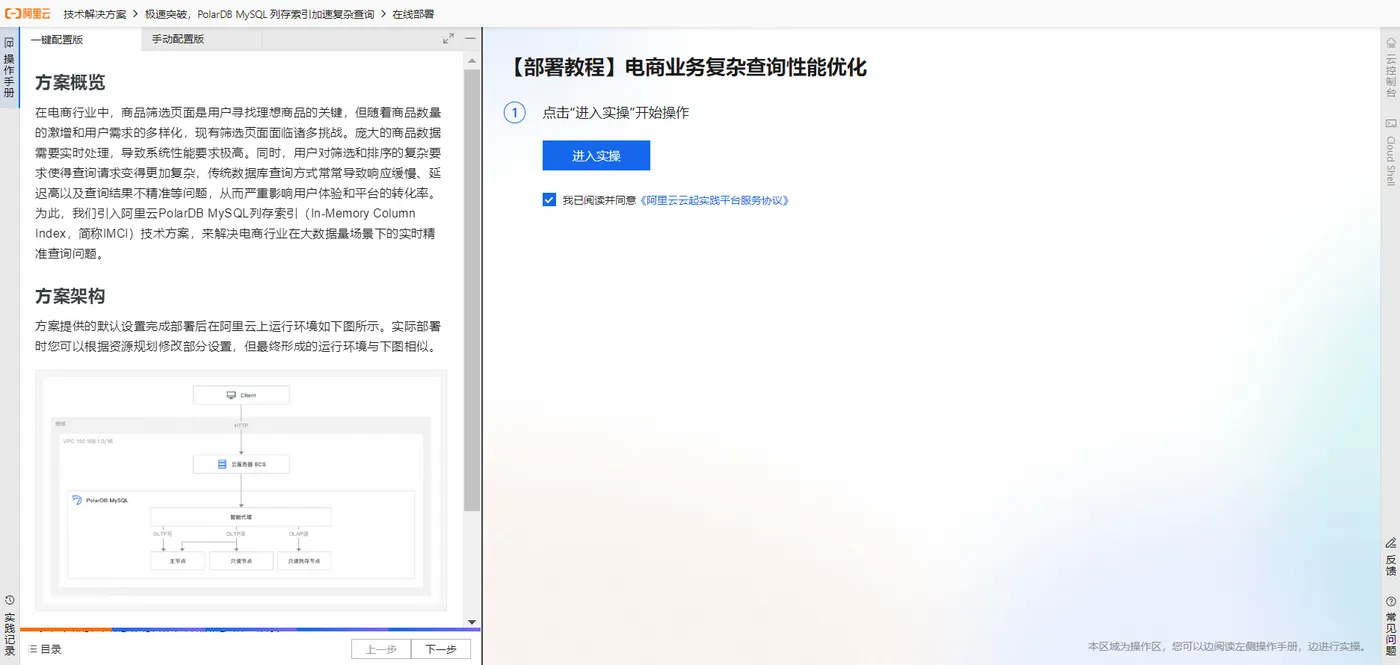Switch to the 手动配置版 tab

[x=177, y=39]
